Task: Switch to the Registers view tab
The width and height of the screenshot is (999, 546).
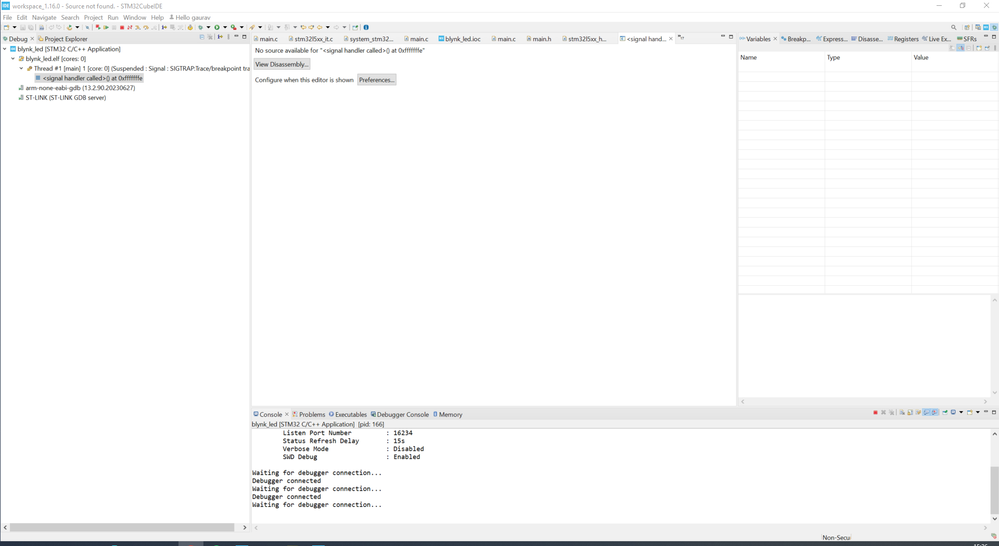Action: 903,39
